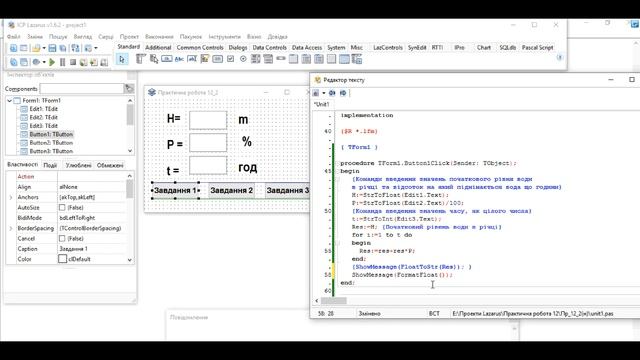Select the TToggleBox component icon

218,59
